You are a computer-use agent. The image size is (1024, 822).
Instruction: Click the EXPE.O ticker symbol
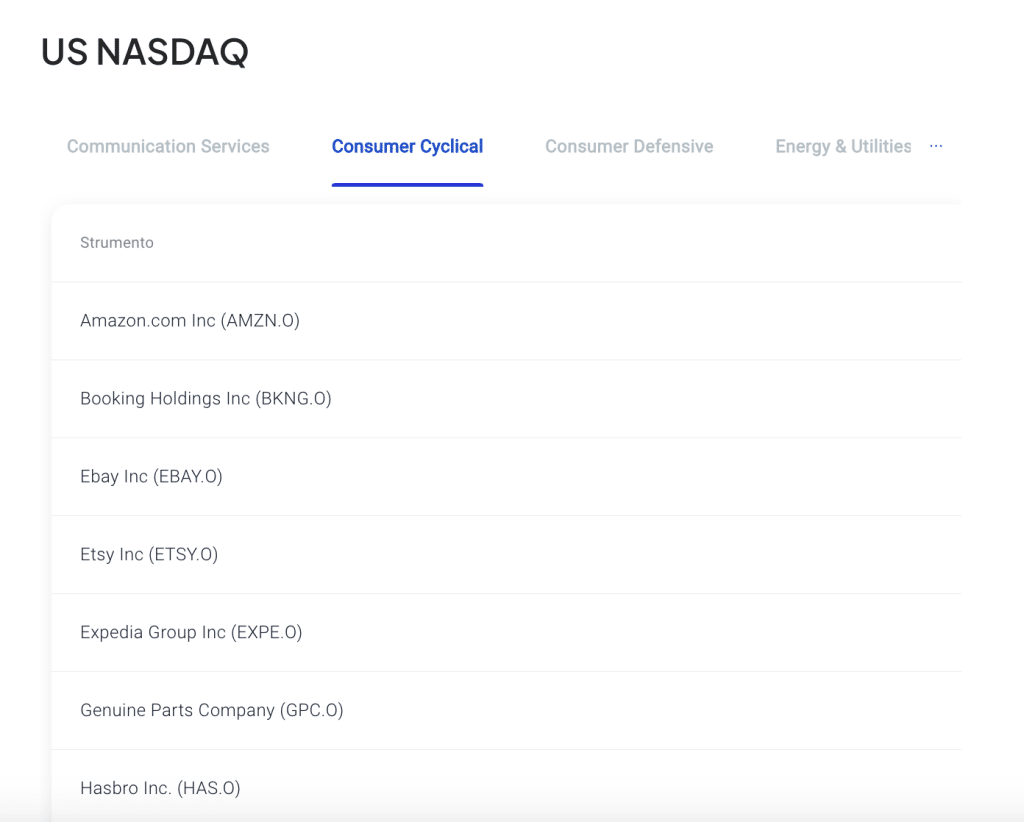coord(266,633)
